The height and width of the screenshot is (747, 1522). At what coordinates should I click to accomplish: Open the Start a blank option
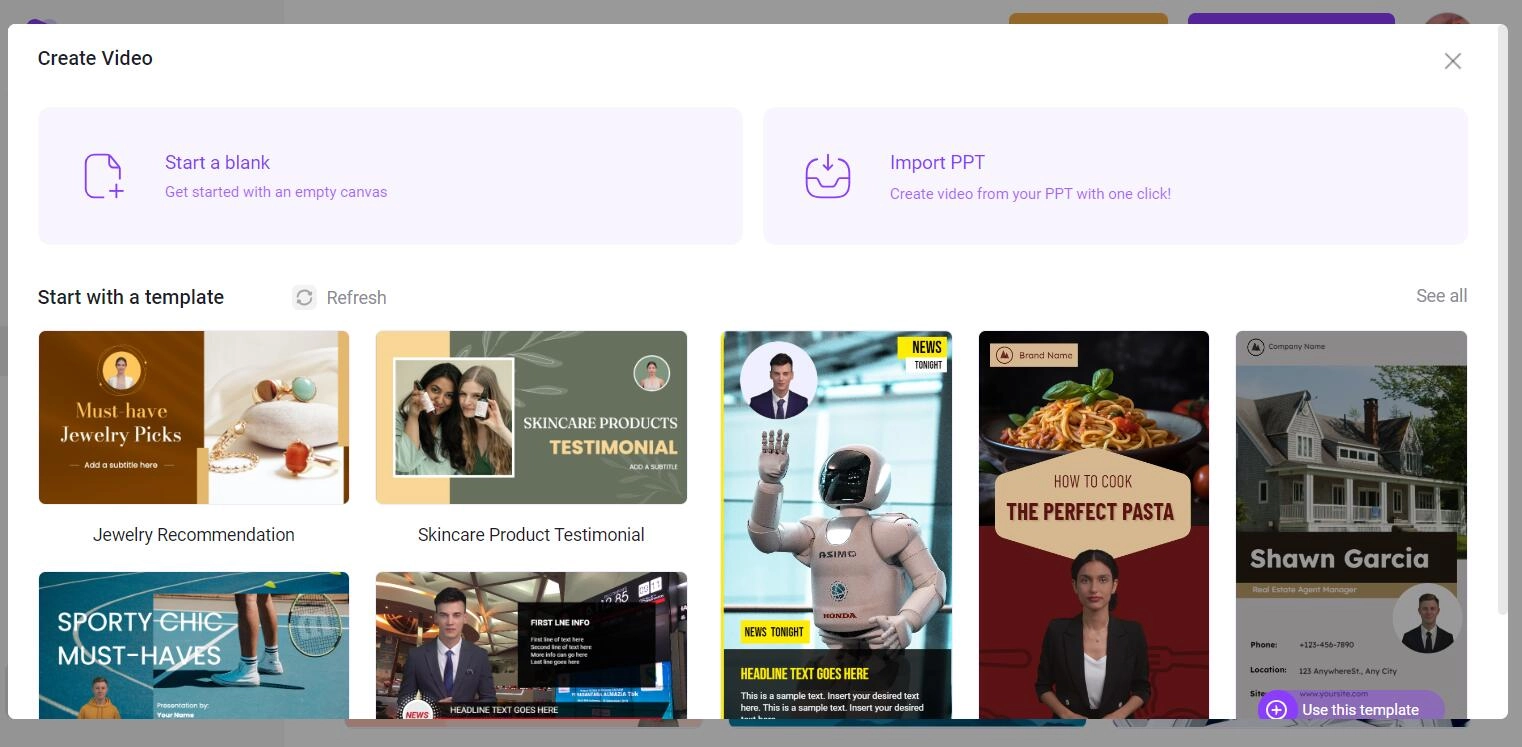(x=390, y=176)
